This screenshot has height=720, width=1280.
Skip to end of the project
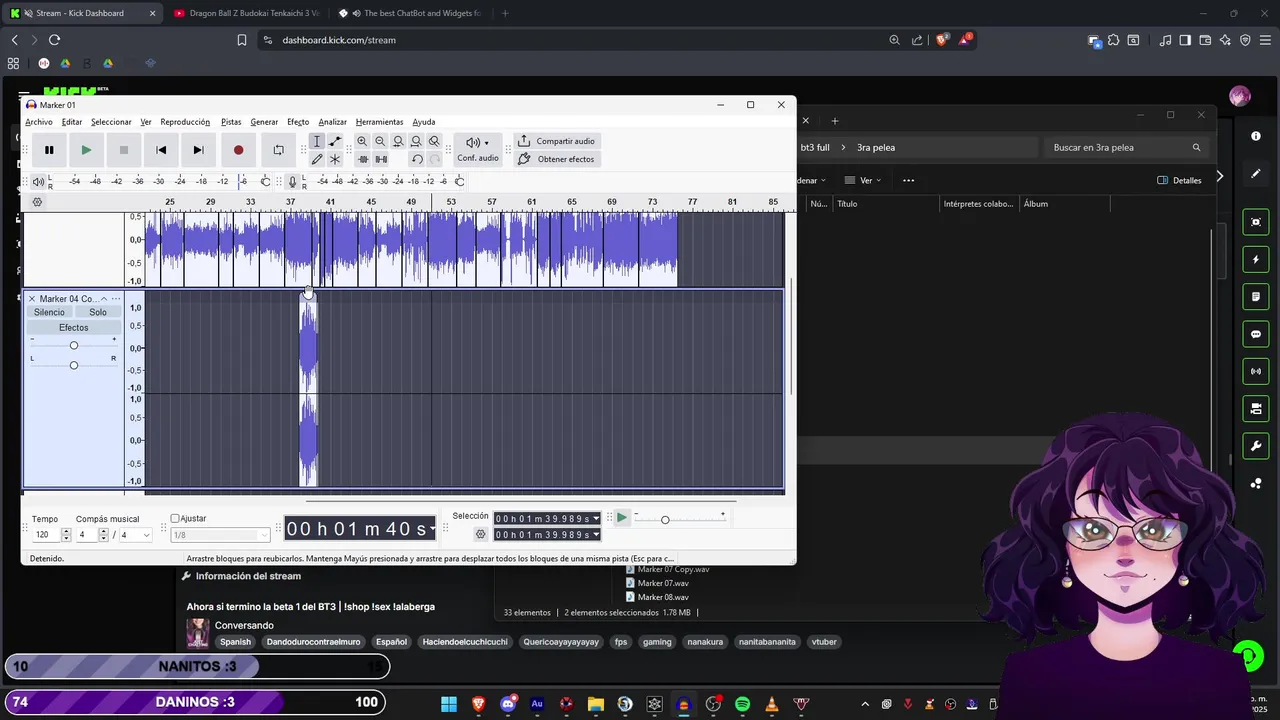point(198,150)
